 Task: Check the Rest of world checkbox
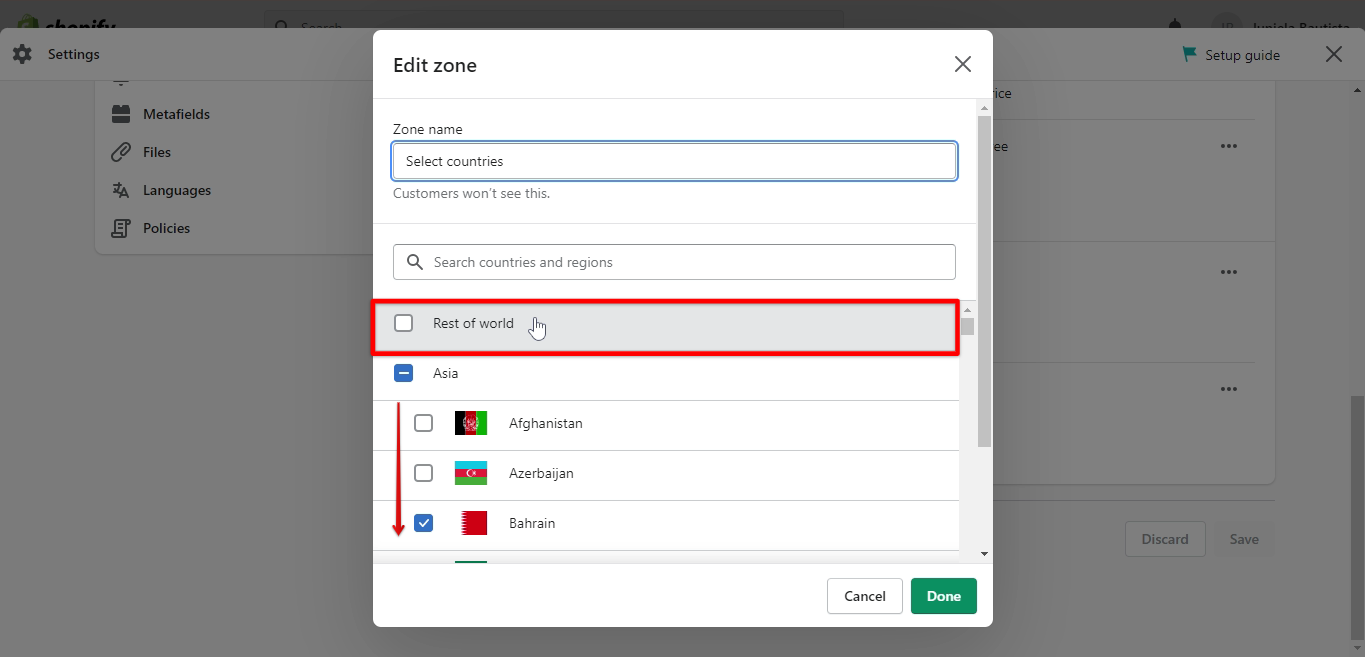(x=404, y=322)
